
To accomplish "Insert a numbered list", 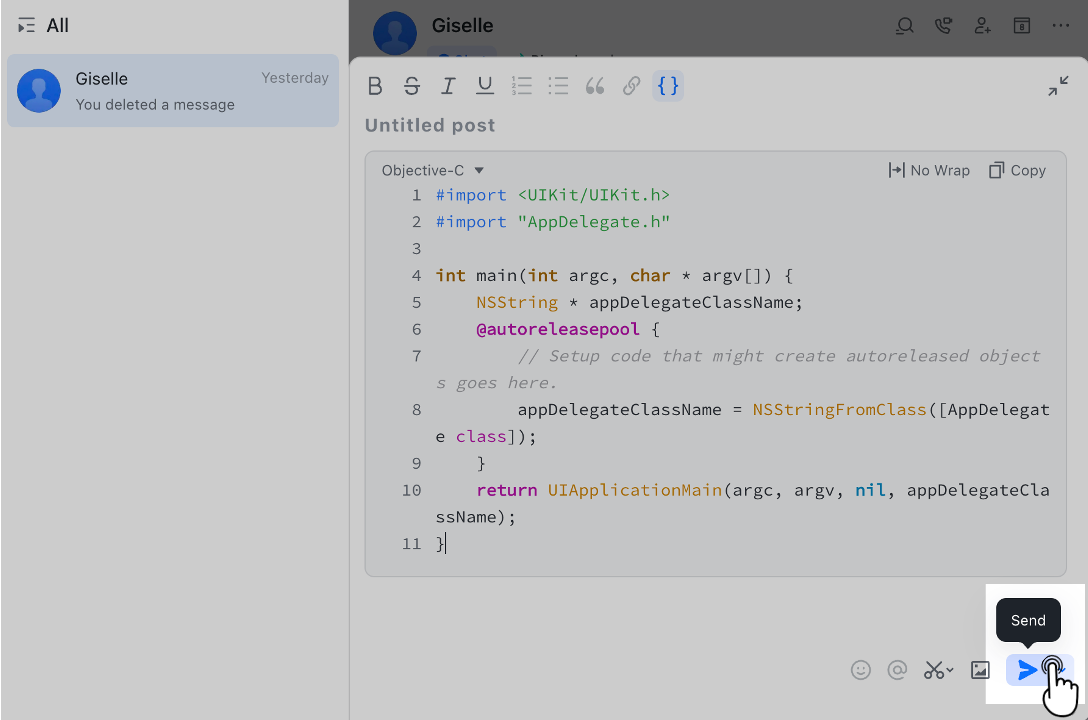I will coord(521,86).
